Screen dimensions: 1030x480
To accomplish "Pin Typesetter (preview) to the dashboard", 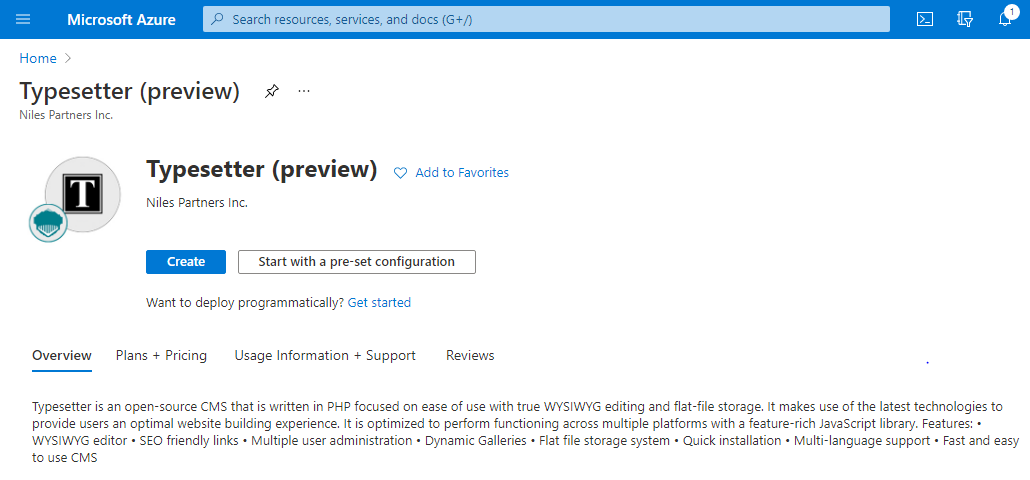I will (x=271, y=91).
